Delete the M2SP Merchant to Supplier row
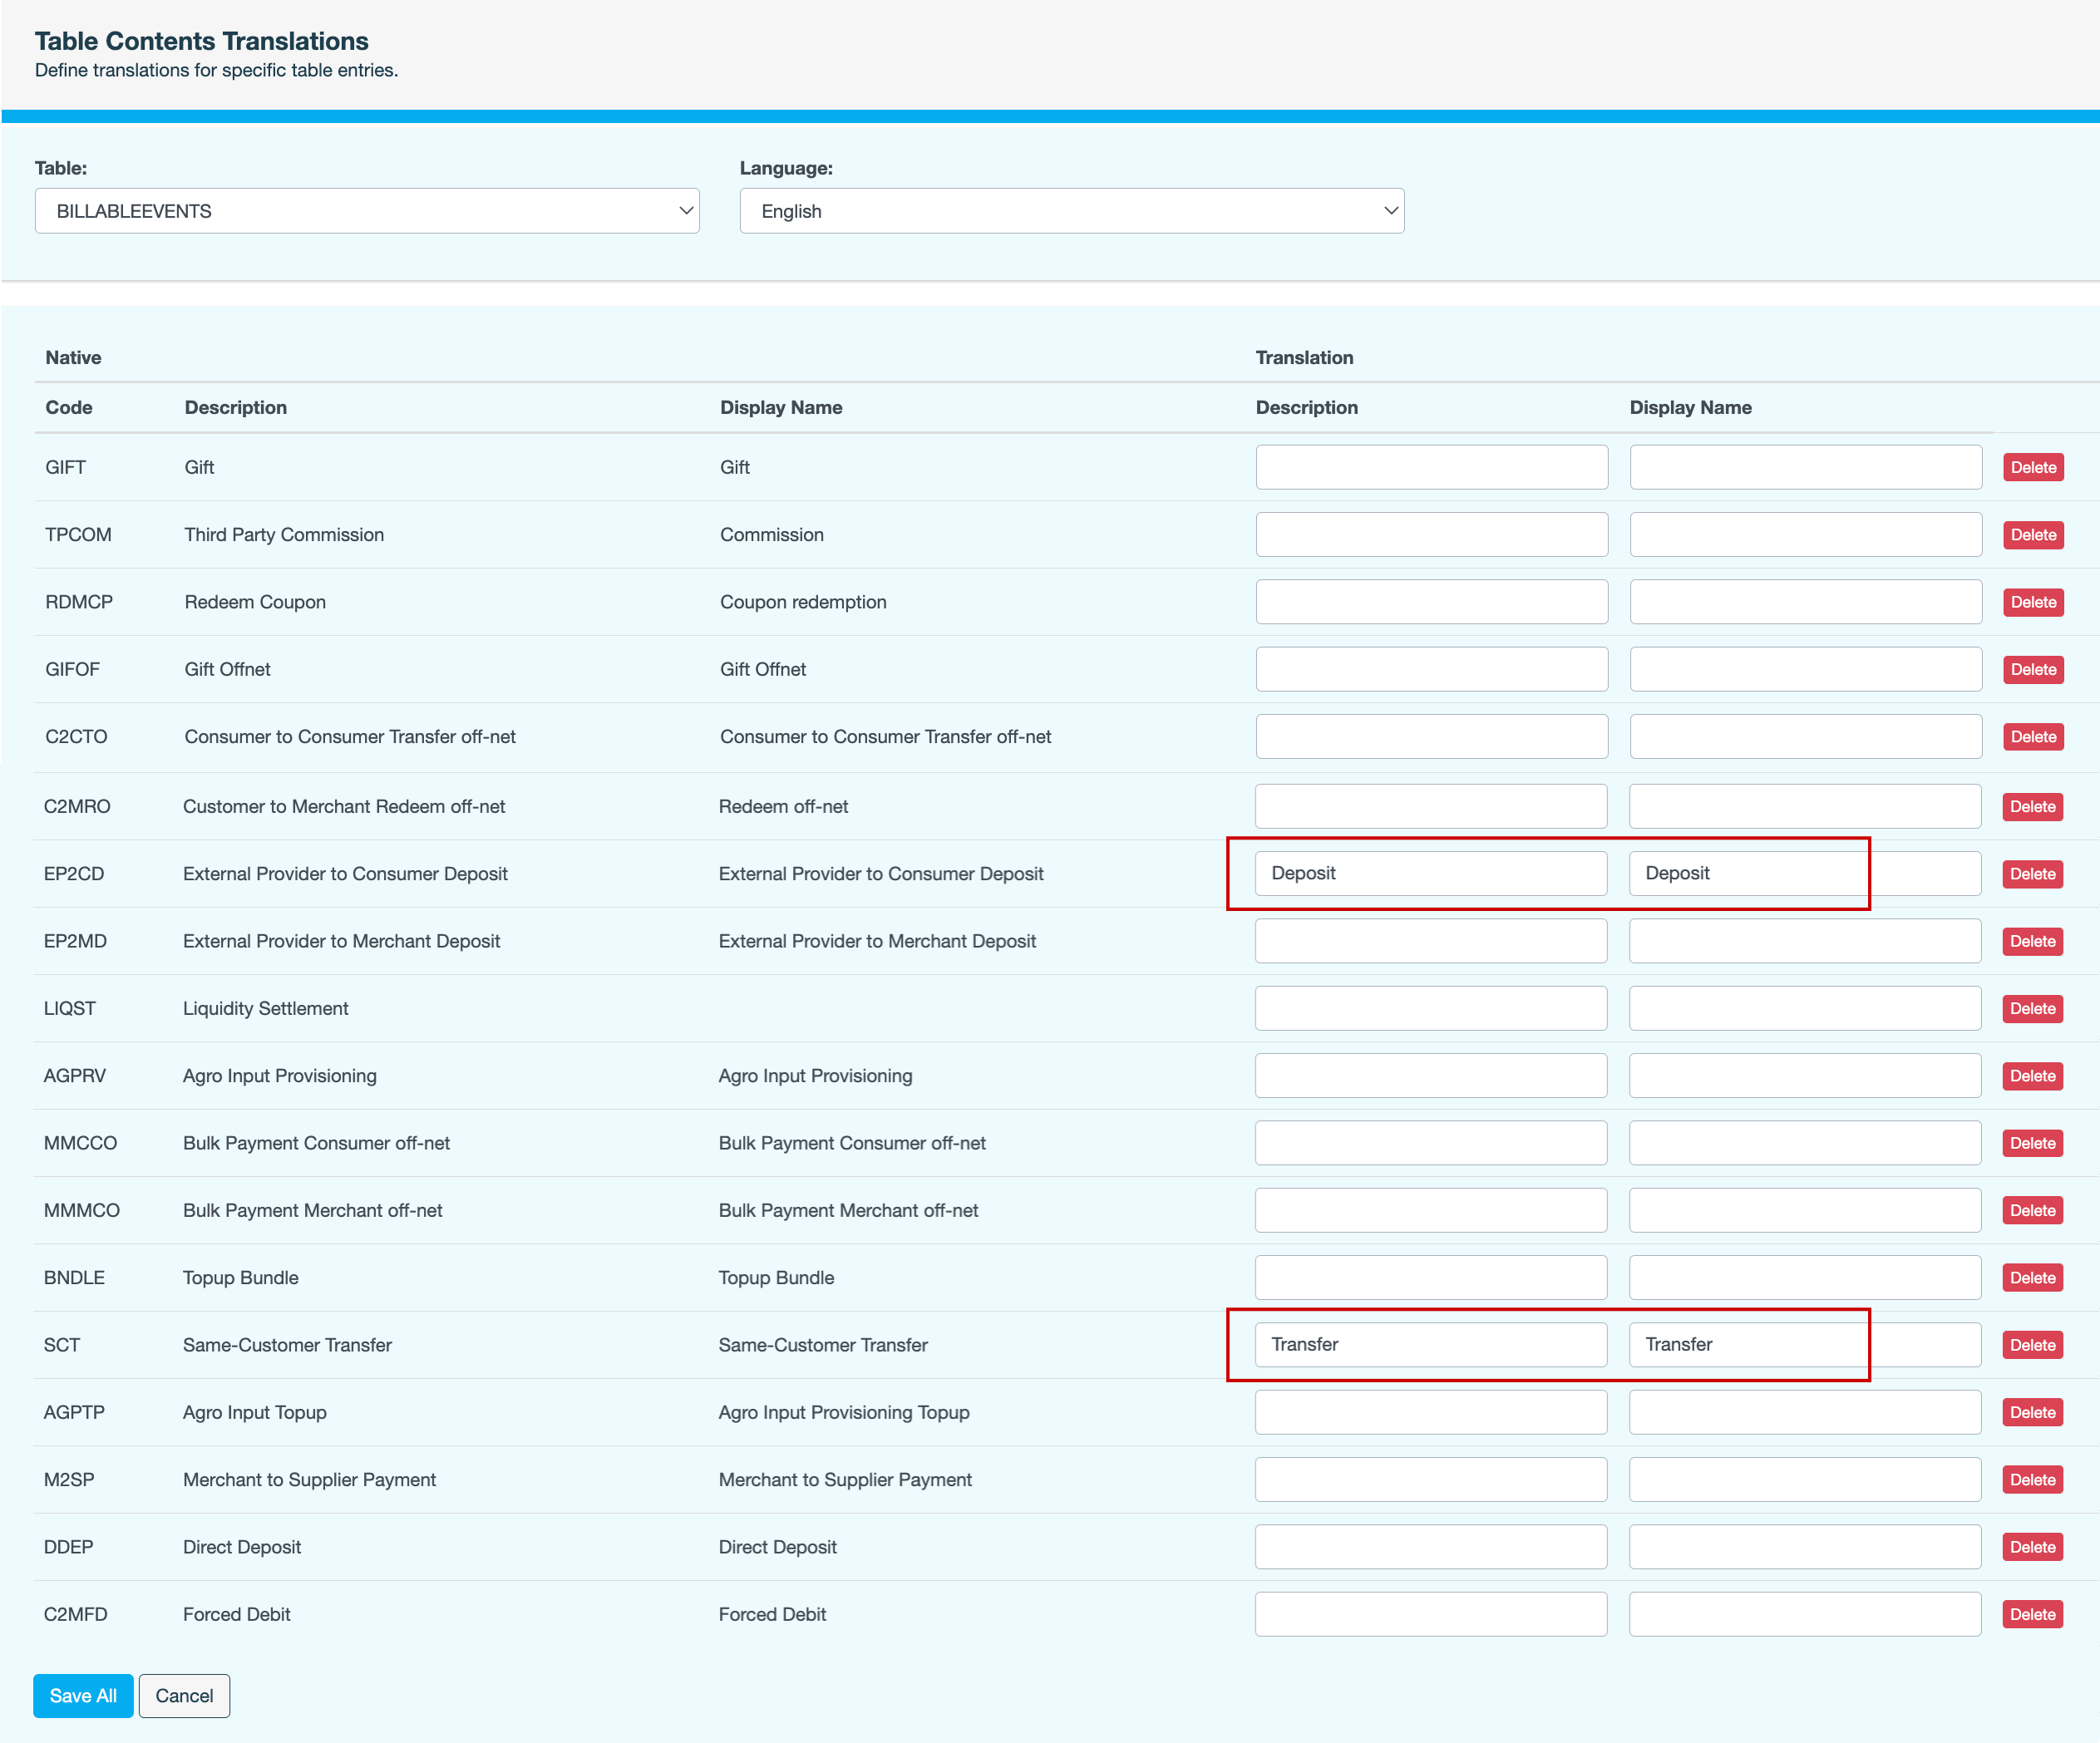 [2032, 1480]
